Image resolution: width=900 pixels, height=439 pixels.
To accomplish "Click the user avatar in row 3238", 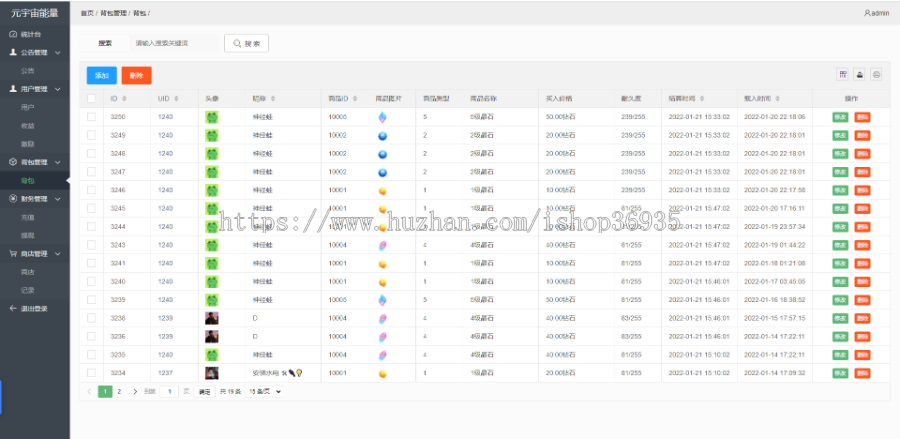I will tap(212, 318).
